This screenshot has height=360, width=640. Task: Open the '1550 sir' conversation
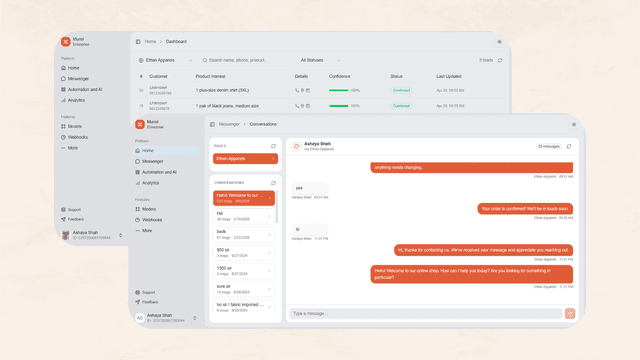pos(244,271)
